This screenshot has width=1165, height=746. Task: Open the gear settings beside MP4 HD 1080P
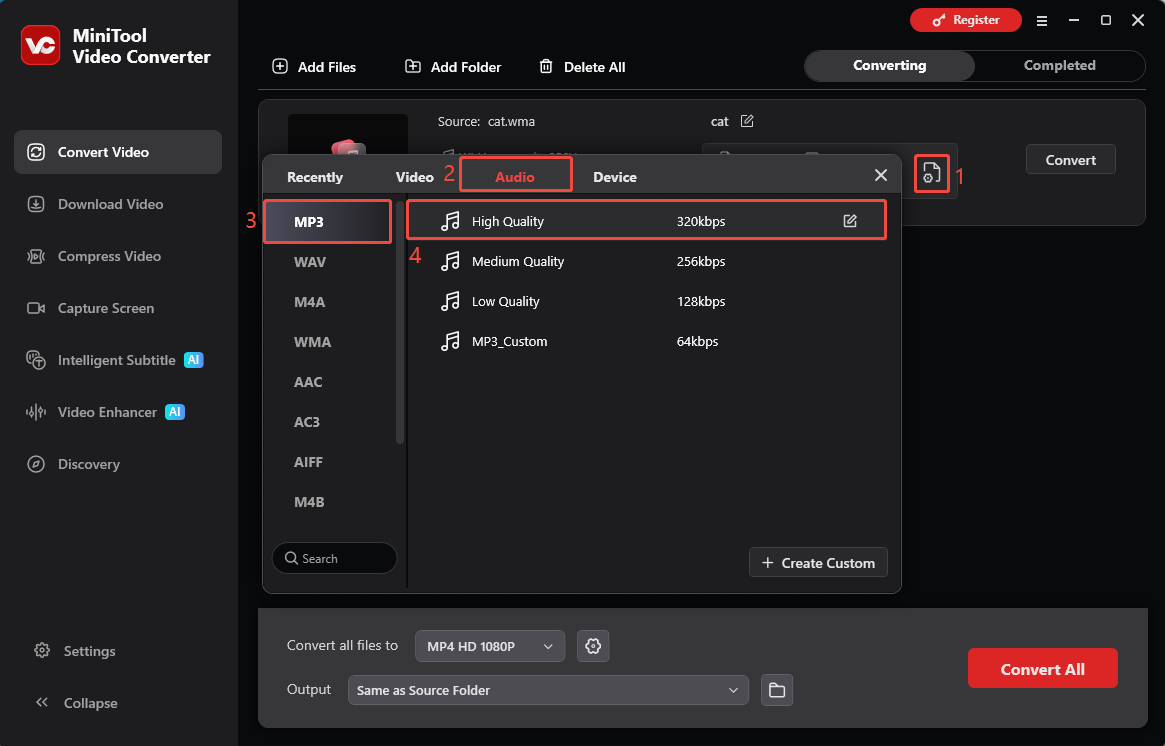pyautogui.click(x=593, y=646)
